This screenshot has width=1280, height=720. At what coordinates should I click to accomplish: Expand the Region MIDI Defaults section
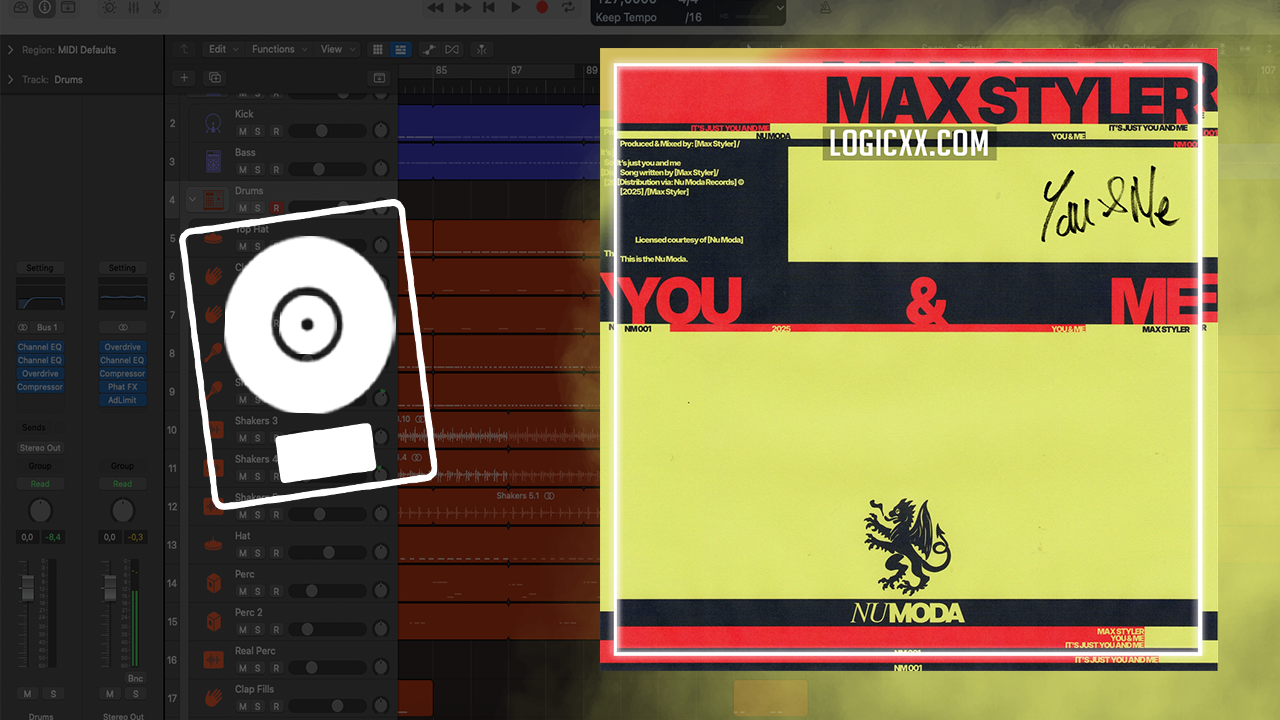(x=10, y=50)
